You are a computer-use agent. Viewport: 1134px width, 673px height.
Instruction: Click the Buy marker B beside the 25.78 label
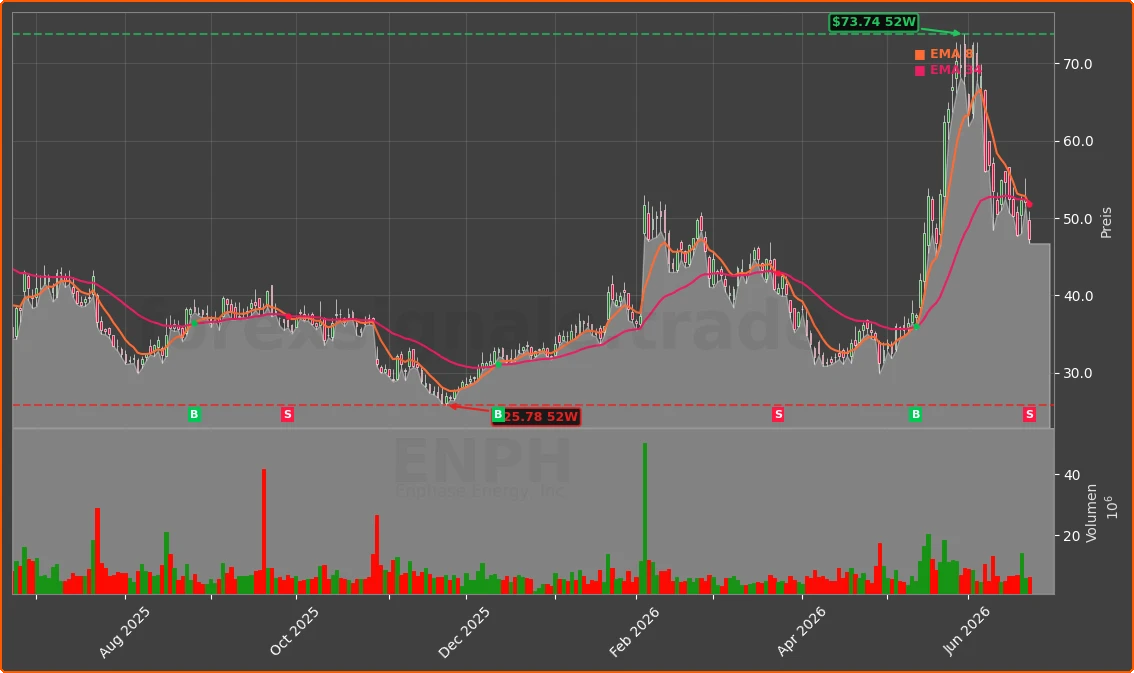(x=498, y=414)
